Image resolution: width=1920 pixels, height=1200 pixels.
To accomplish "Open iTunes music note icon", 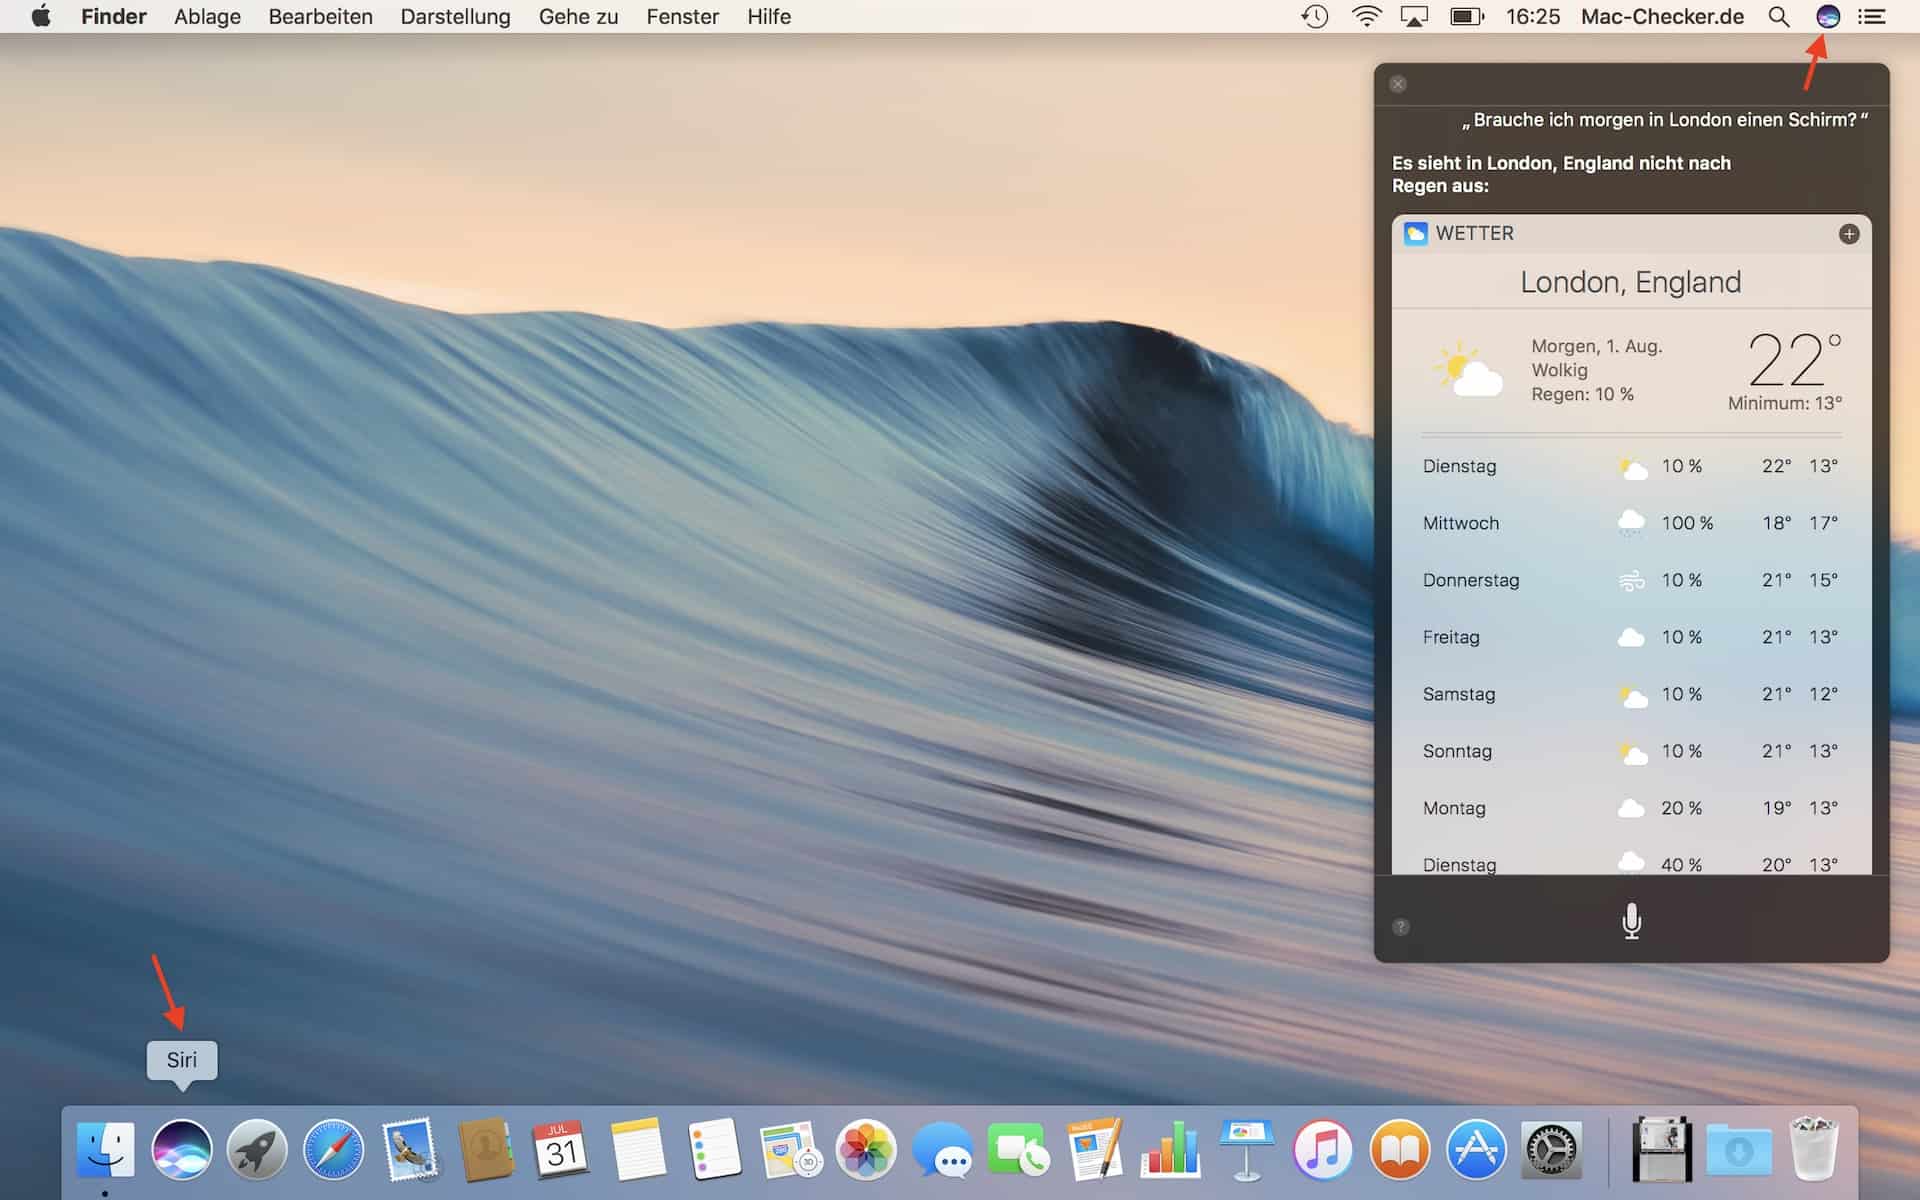I will 1322,1149.
